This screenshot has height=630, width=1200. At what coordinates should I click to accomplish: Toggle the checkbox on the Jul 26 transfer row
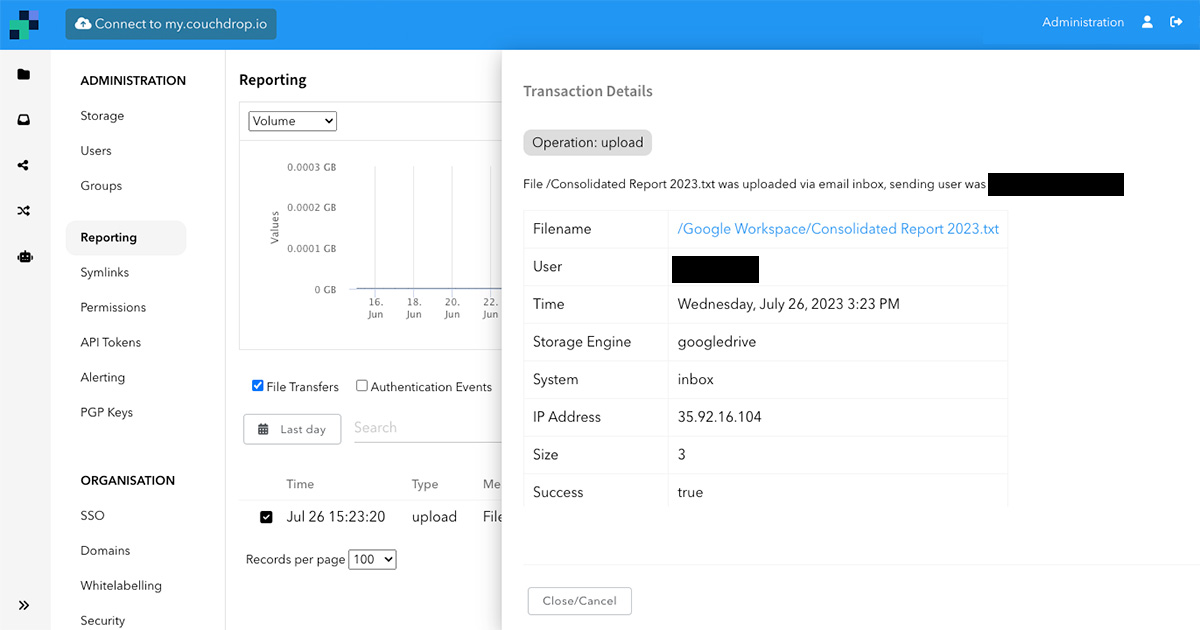click(265, 516)
